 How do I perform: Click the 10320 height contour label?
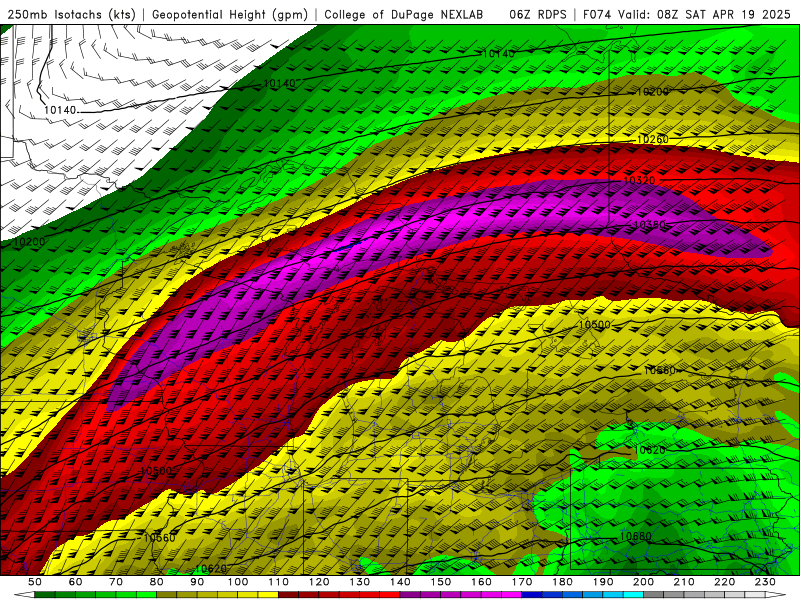point(639,180)
